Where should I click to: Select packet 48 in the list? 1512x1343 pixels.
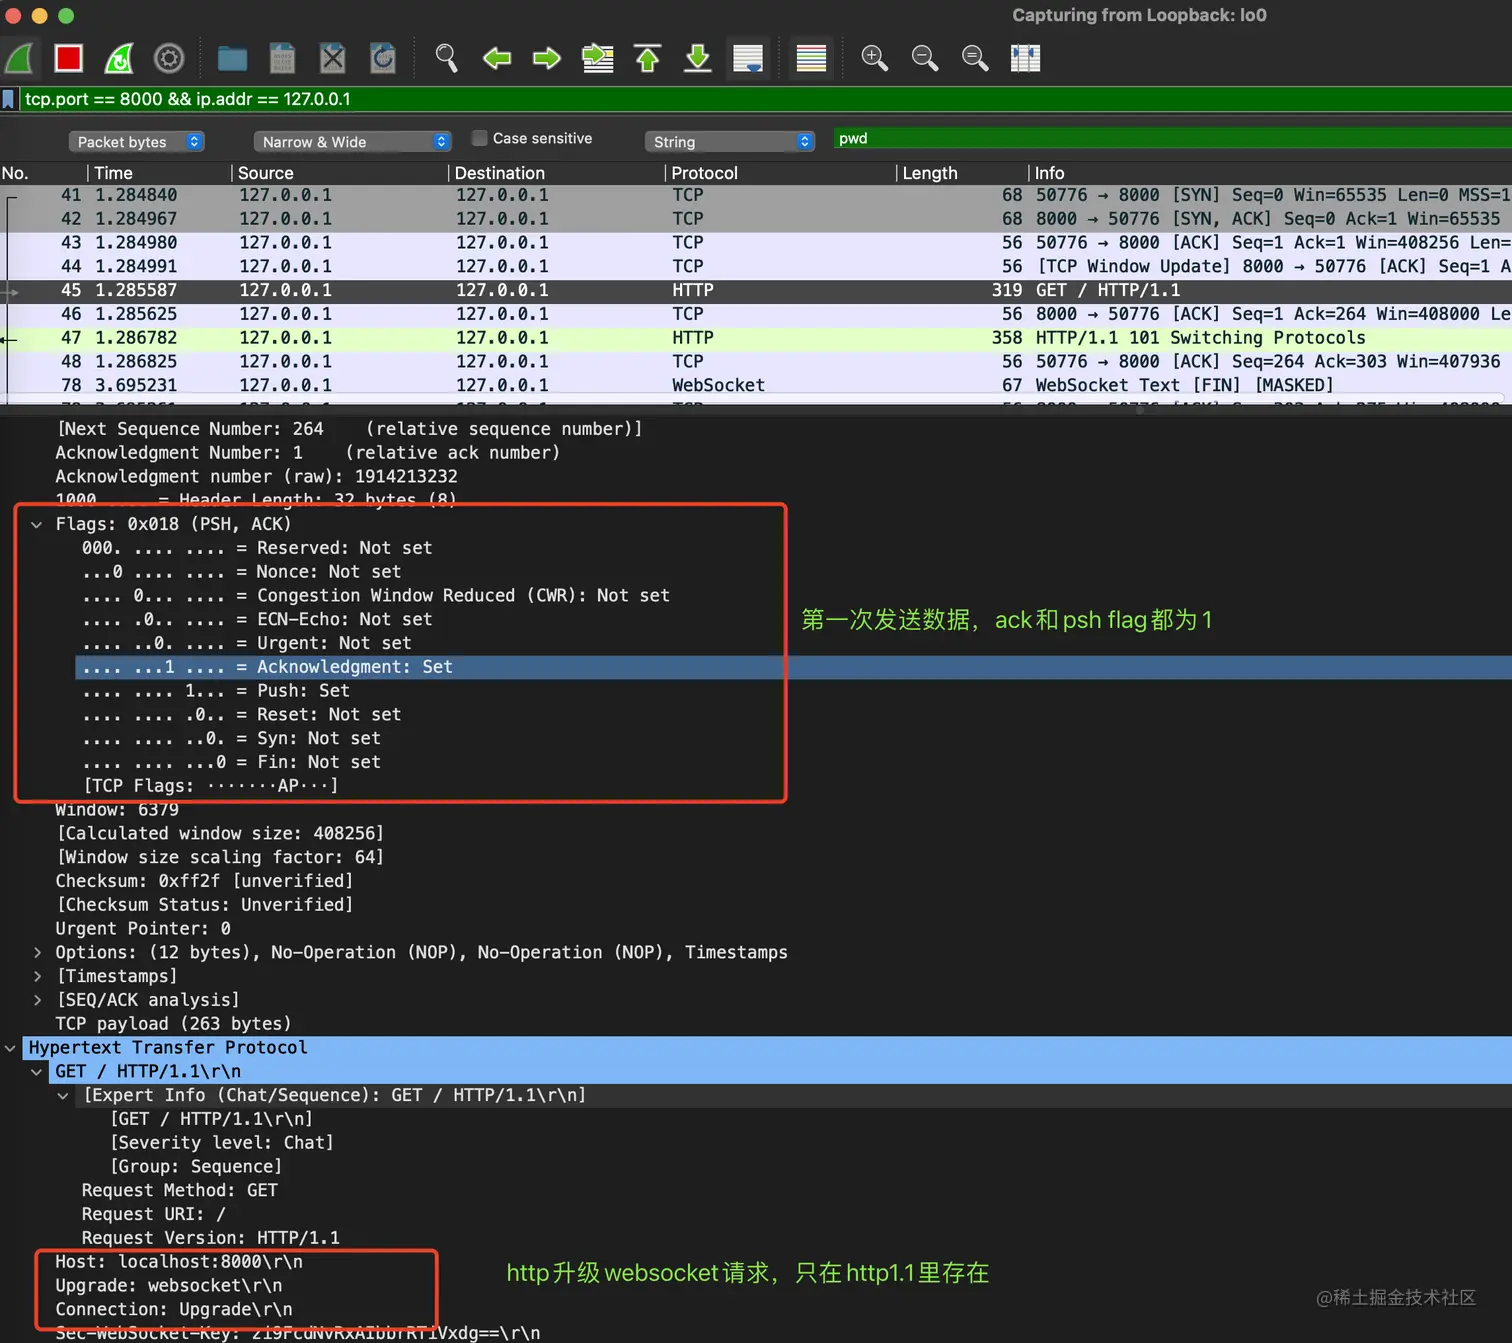pyautogui.click(x=756, y=362)
